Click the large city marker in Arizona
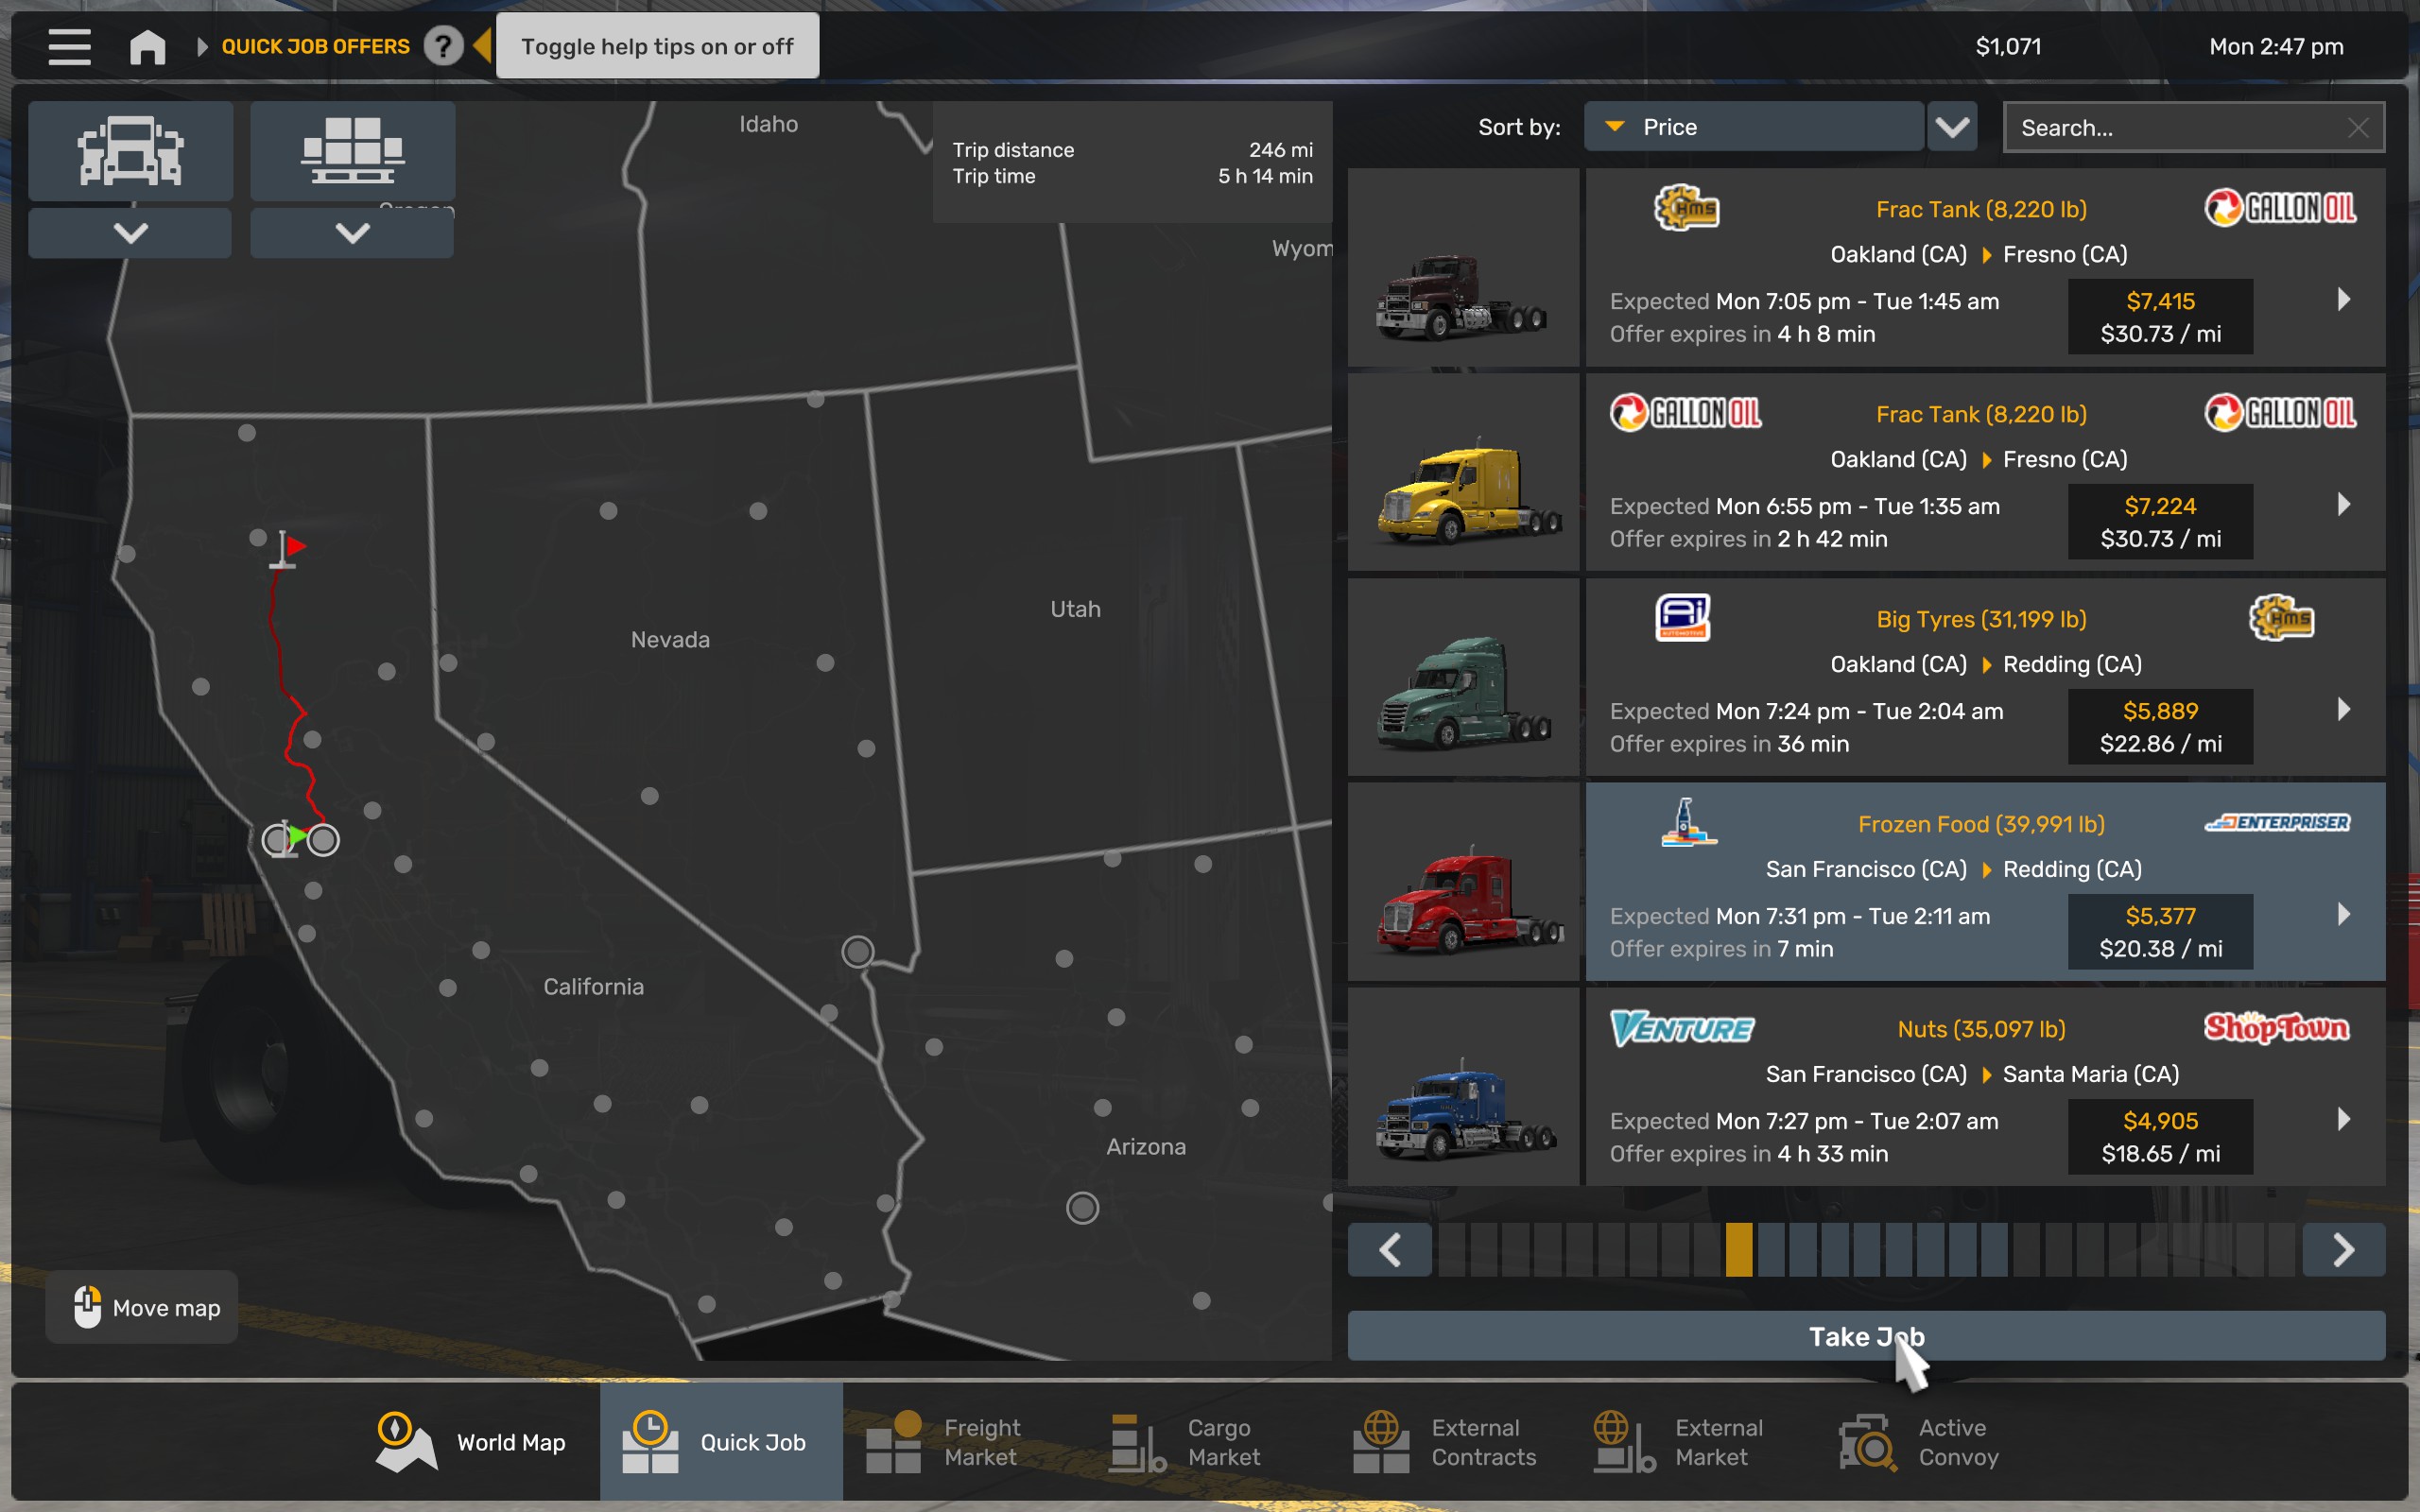The image size is (2420, 1512). click(x=1082, y=1208)
